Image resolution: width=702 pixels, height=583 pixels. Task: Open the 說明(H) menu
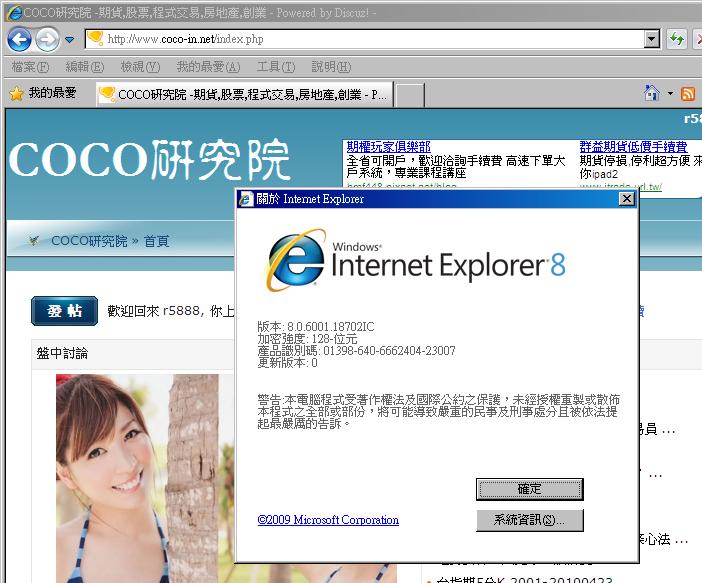[x=331, y=67]
